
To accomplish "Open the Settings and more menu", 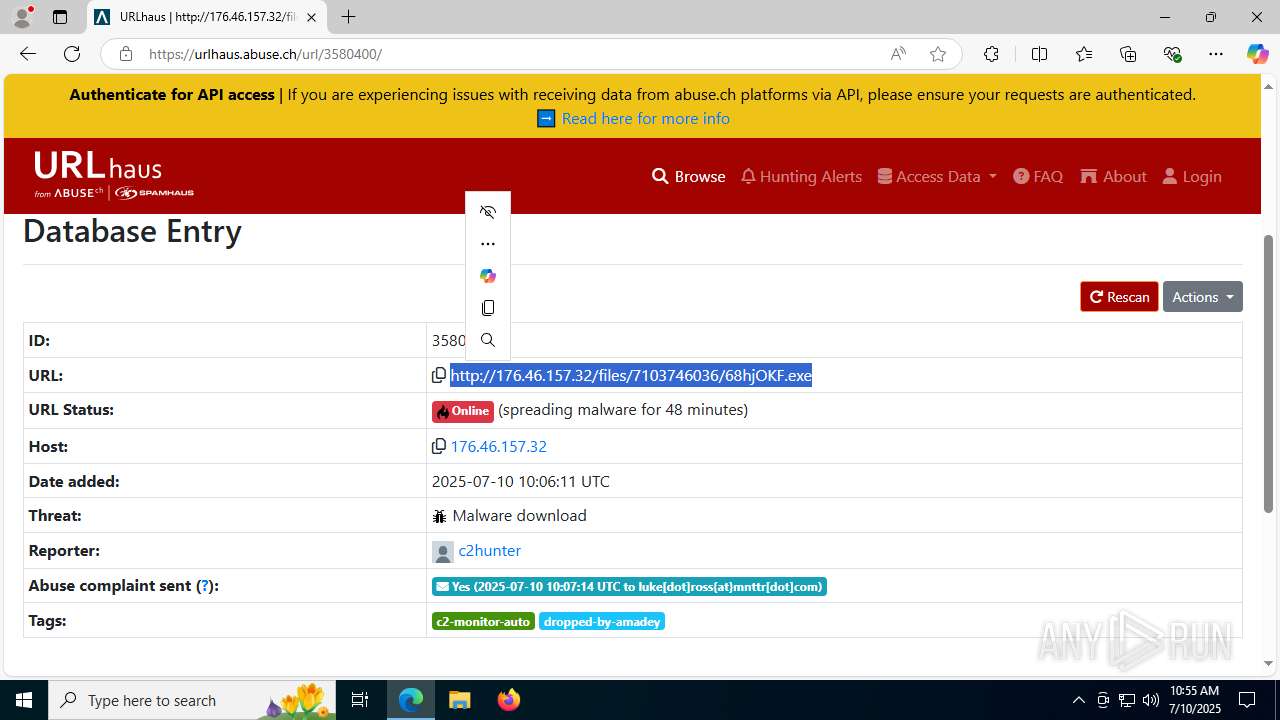I will pyautogui.click(x=1215, y=54).
